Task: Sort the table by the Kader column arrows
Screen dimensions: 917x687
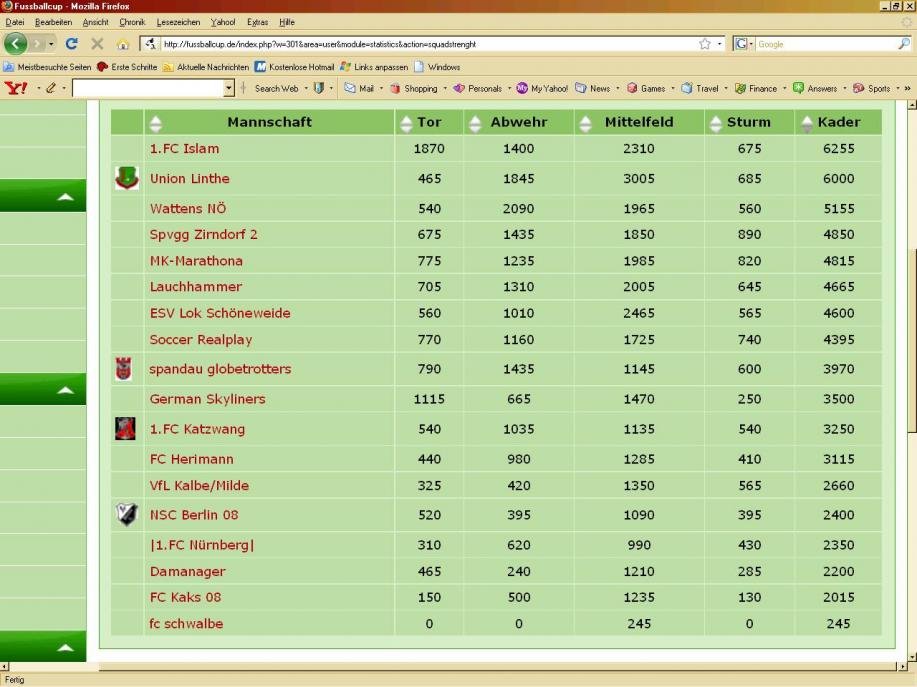Action: coord(806,123)
